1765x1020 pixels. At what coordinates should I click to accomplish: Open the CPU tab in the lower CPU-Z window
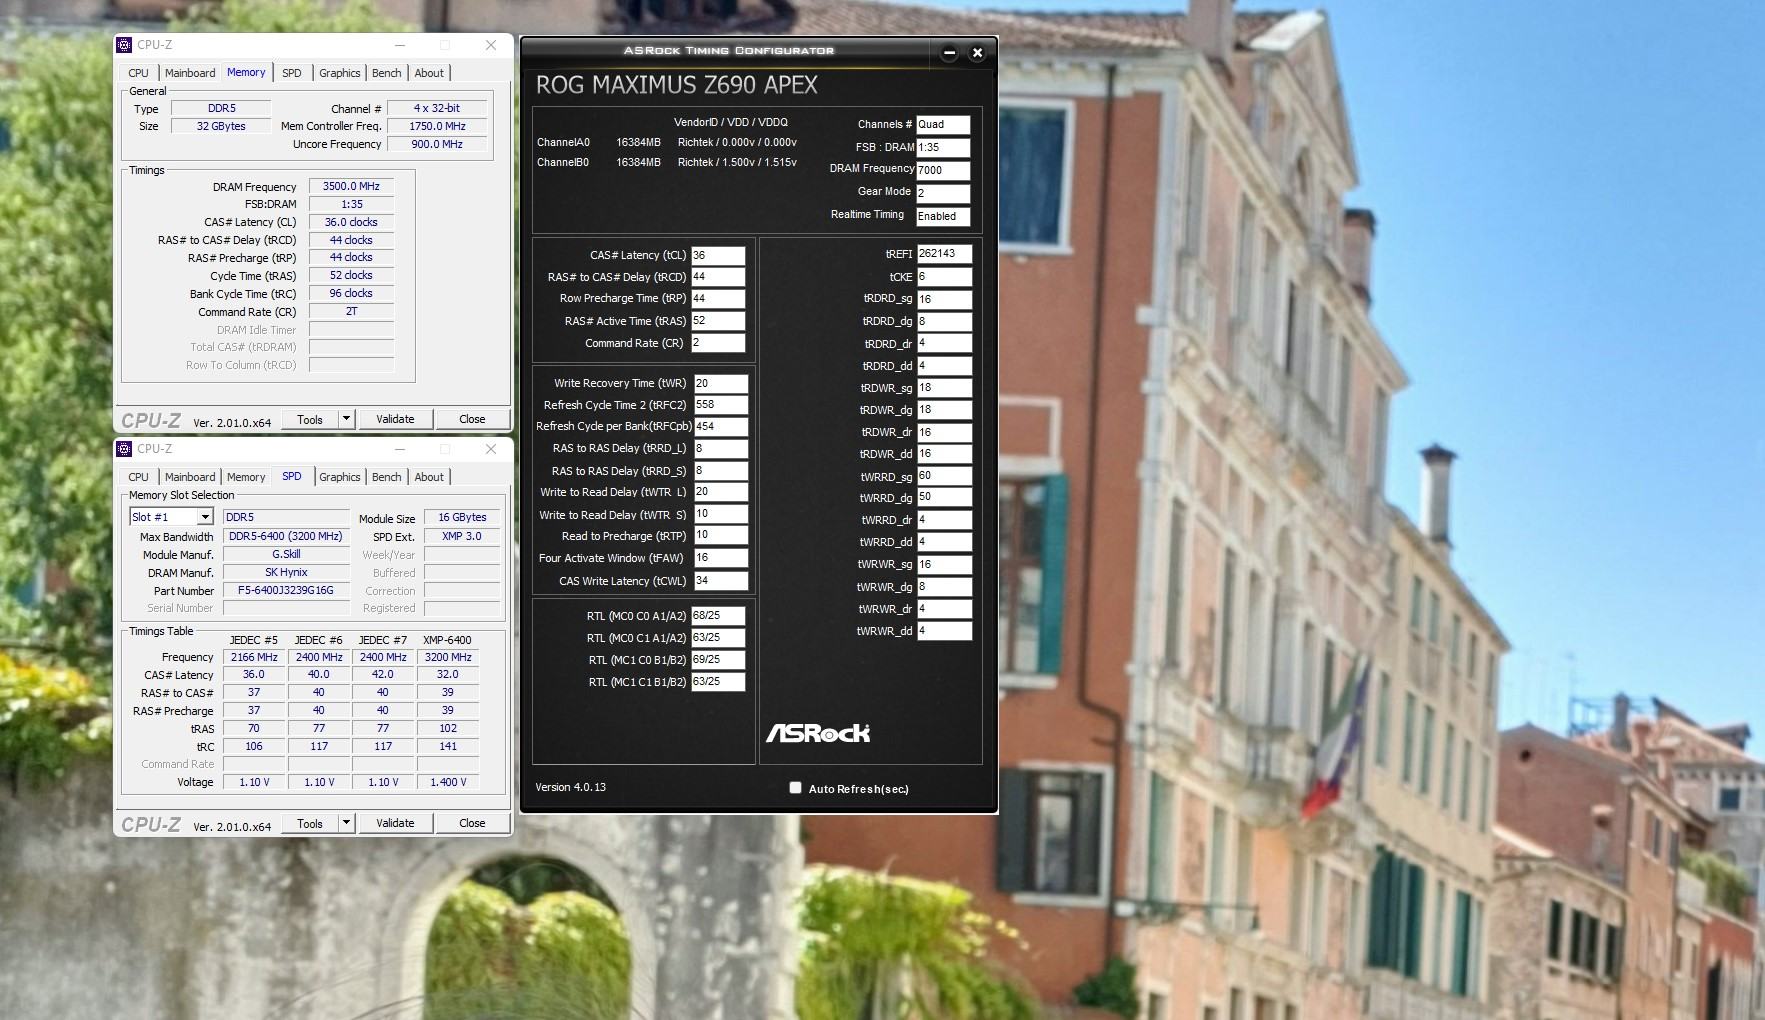pyautogui.click(x=138, y=477)
